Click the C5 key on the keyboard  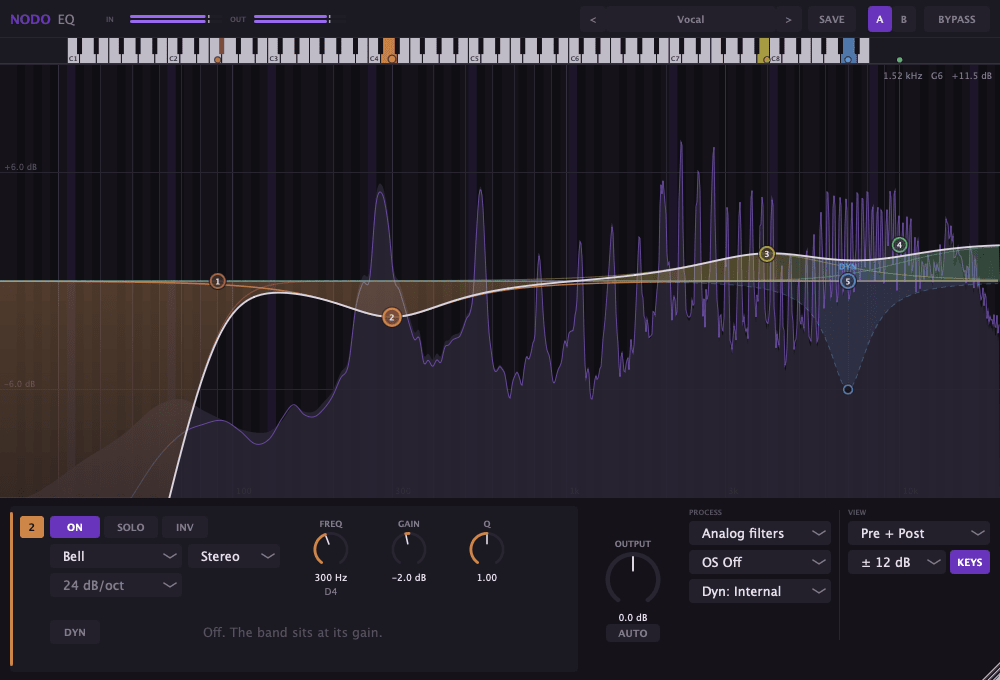click(x=474, y=51)
